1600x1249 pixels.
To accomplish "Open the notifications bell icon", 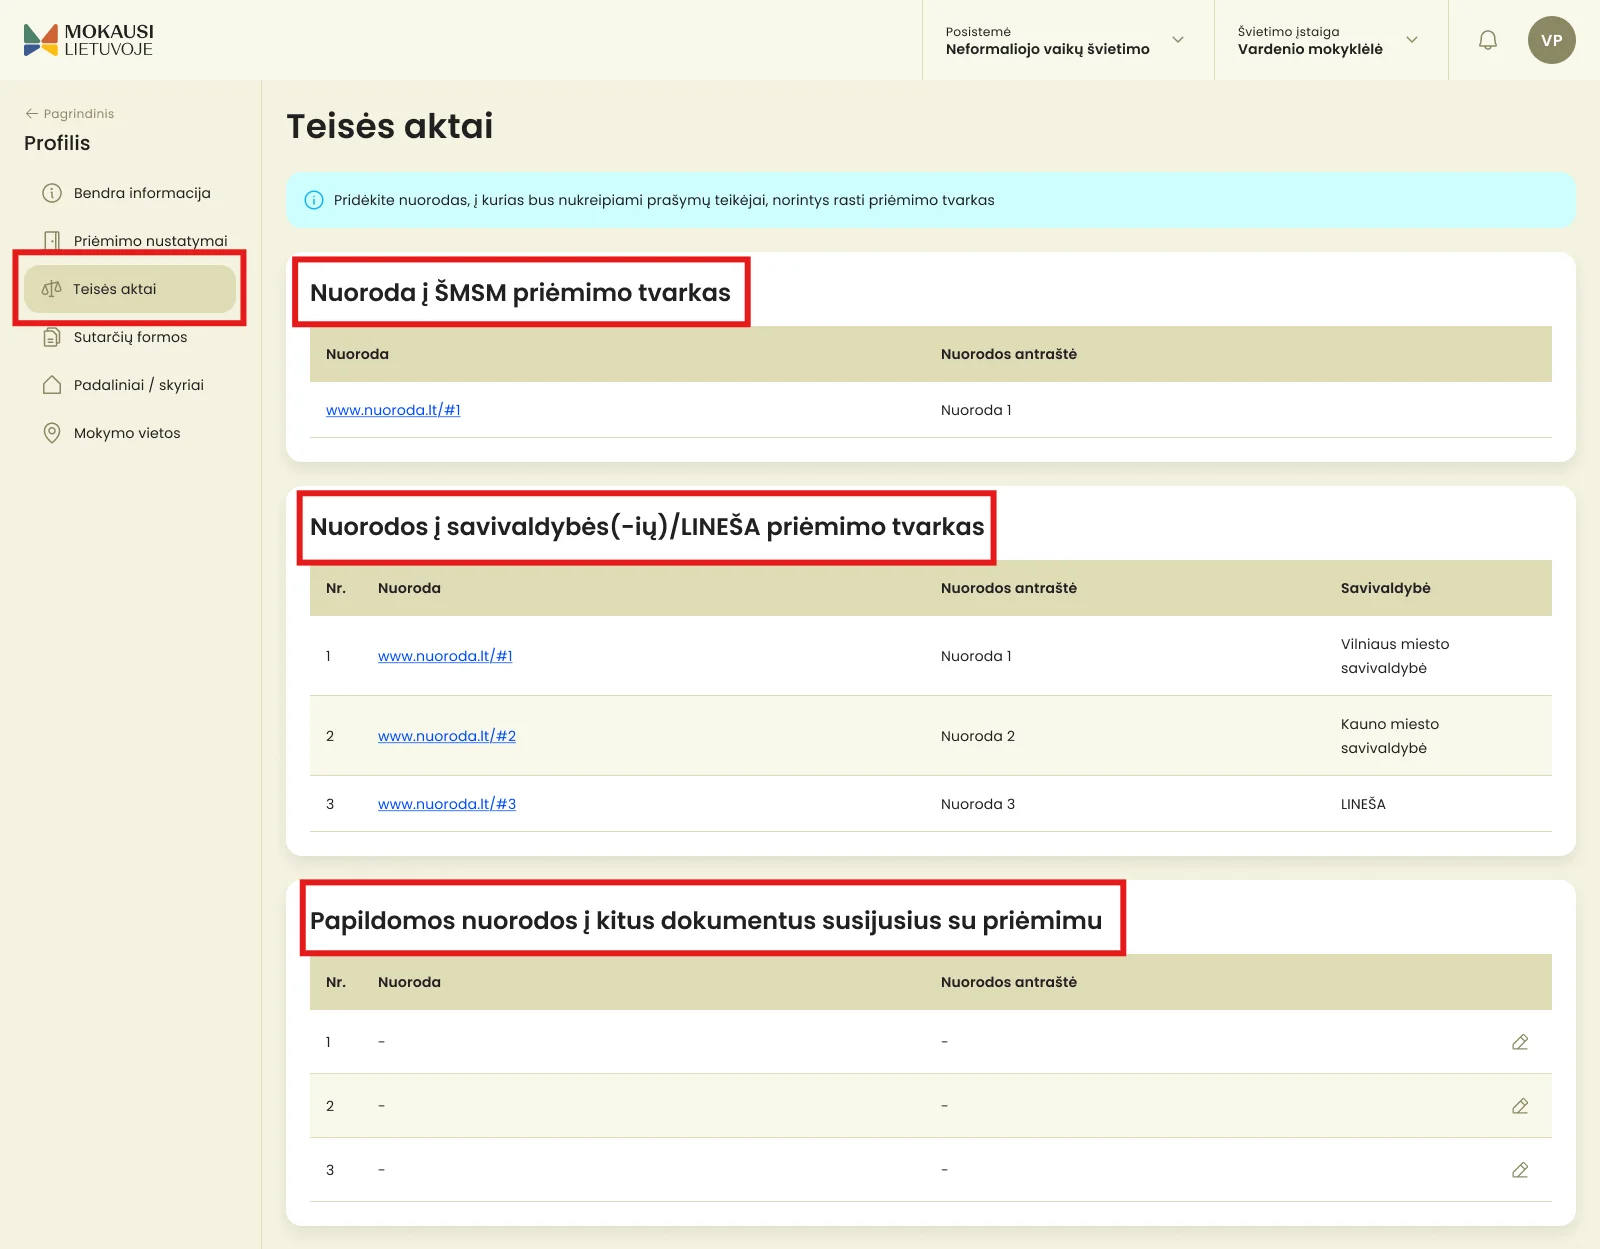I will [x=1488, y=40].
